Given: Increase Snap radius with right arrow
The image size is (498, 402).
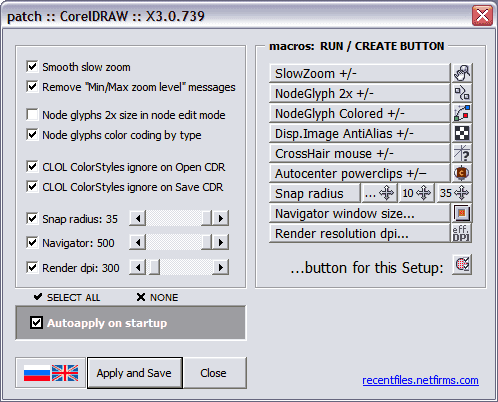Looking at the screenshot, I should point(221,218).
